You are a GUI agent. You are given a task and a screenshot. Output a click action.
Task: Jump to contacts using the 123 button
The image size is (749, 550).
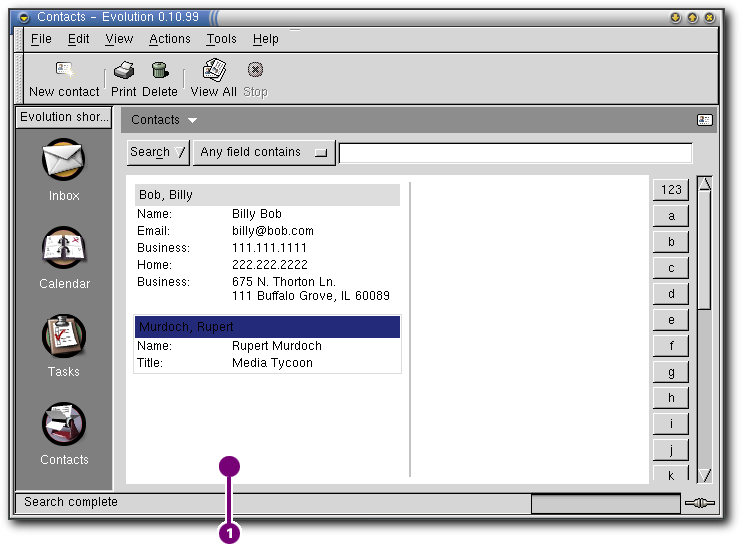pyautogui.click(x=671, y=189)
